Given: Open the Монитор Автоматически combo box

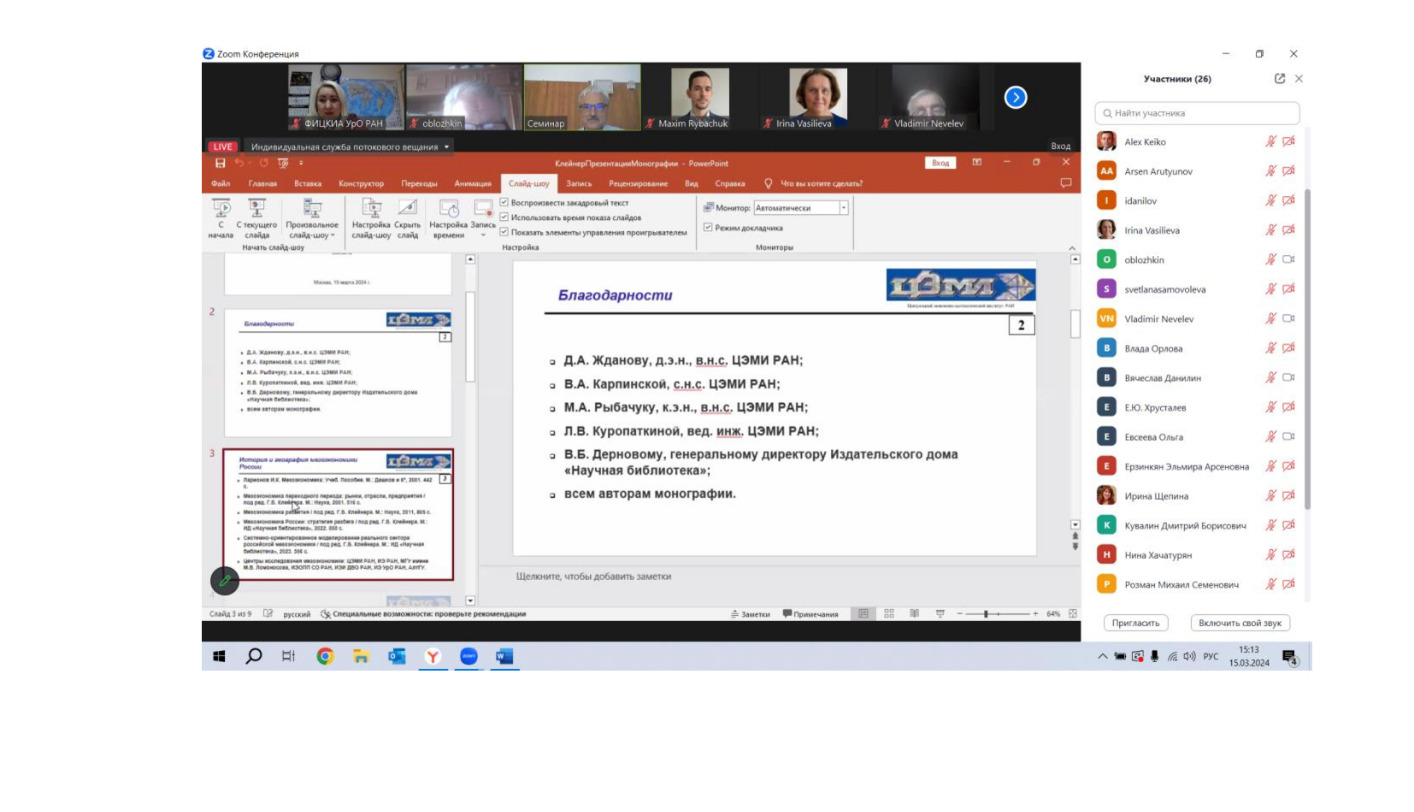Looking at the screenshot, I should click(801, 208).
